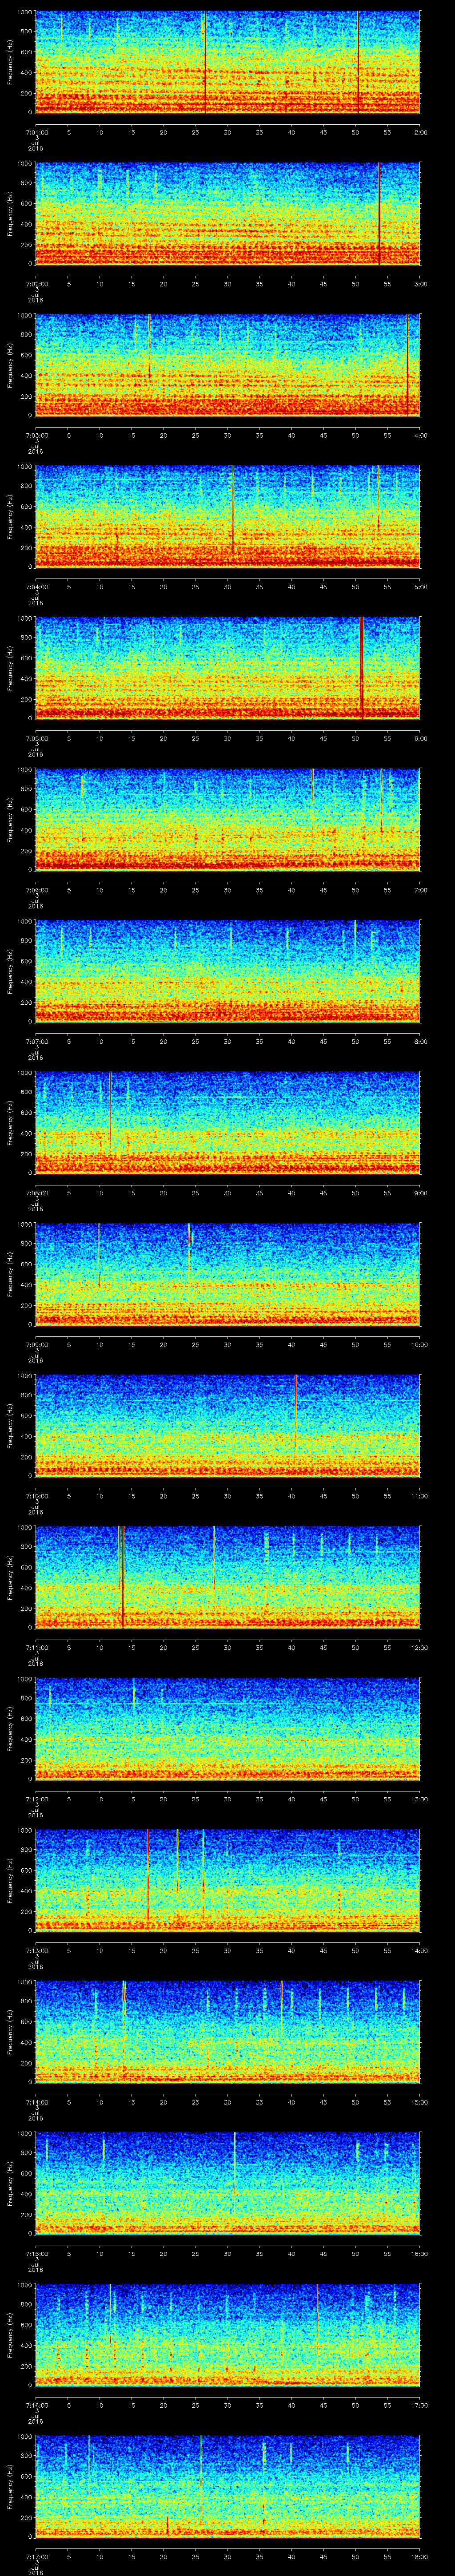Click the 5:00 end time label
This screenshot has width=455, height=2576.
[x=420, y=586]
